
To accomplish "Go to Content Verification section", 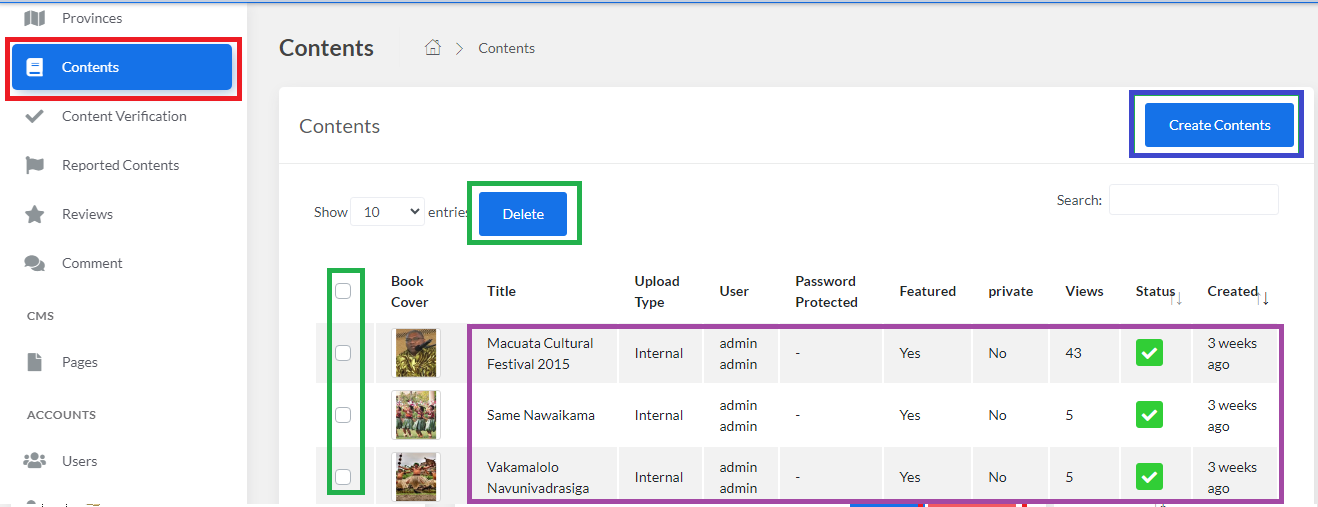I will click(x=122, y=116).
